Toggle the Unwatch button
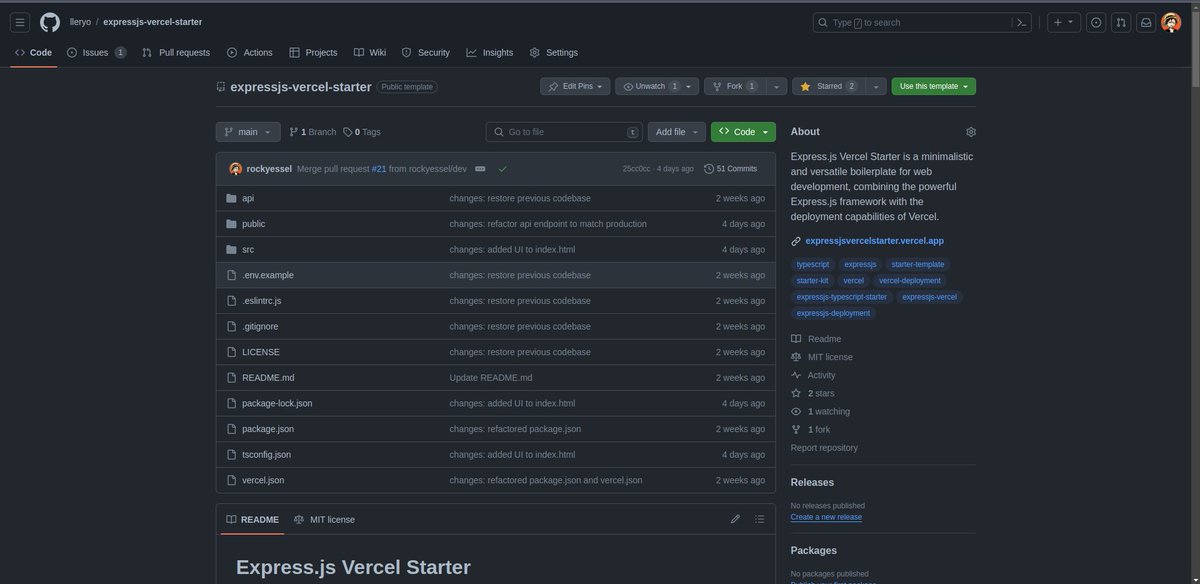1200x584 pixels. [x=657, y=86]
